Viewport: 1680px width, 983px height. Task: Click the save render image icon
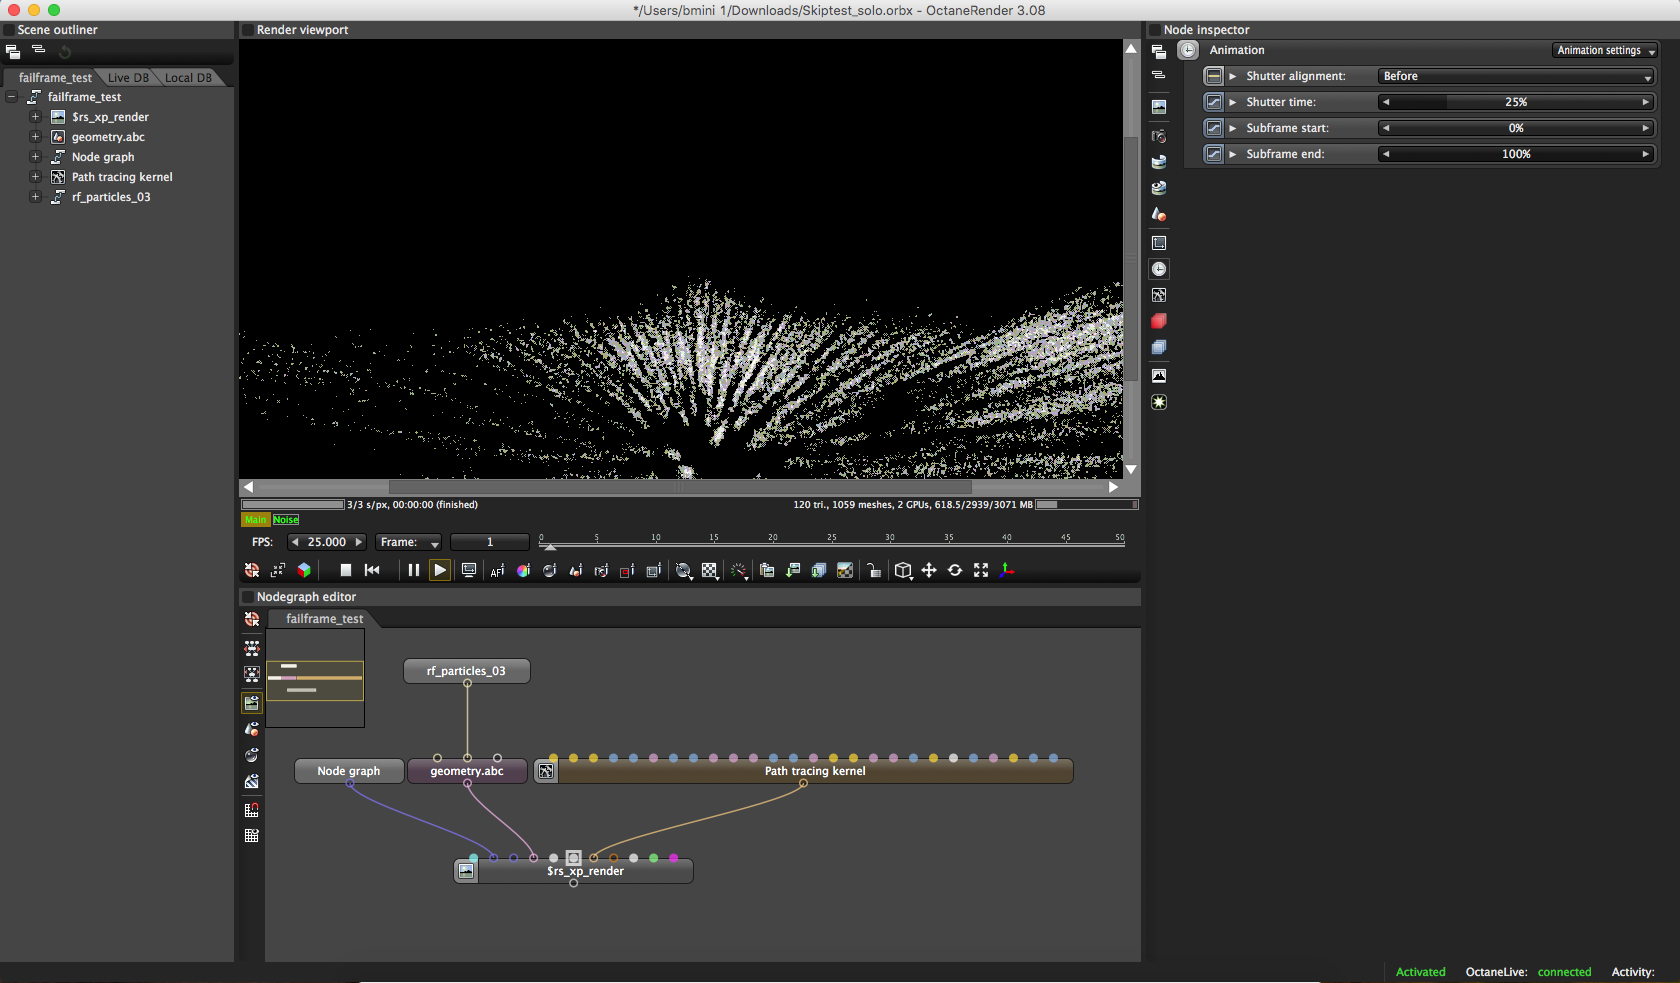[793, 570]
